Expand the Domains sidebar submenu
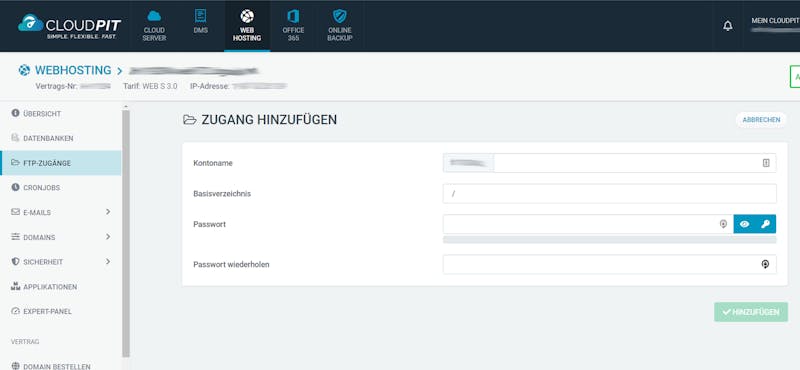 coord(108,237)
